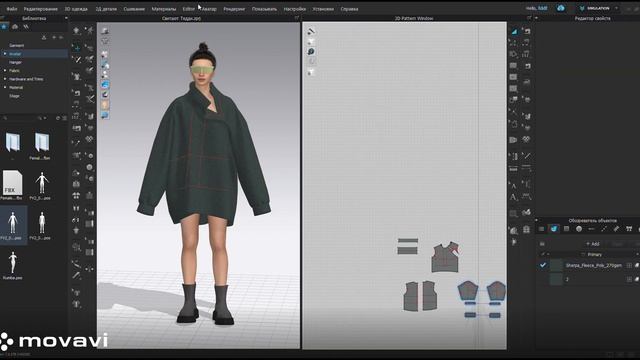The height and width of the screenshot is (360, 640).
Task: Open the Сшивание menu
Action: (x=134, y=9)
